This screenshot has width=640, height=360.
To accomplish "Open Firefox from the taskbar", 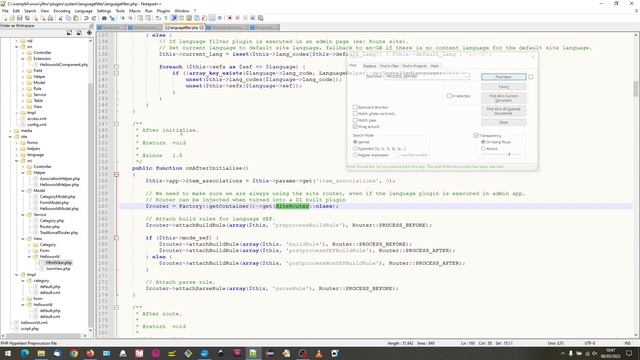I will (x=90, y=353).
